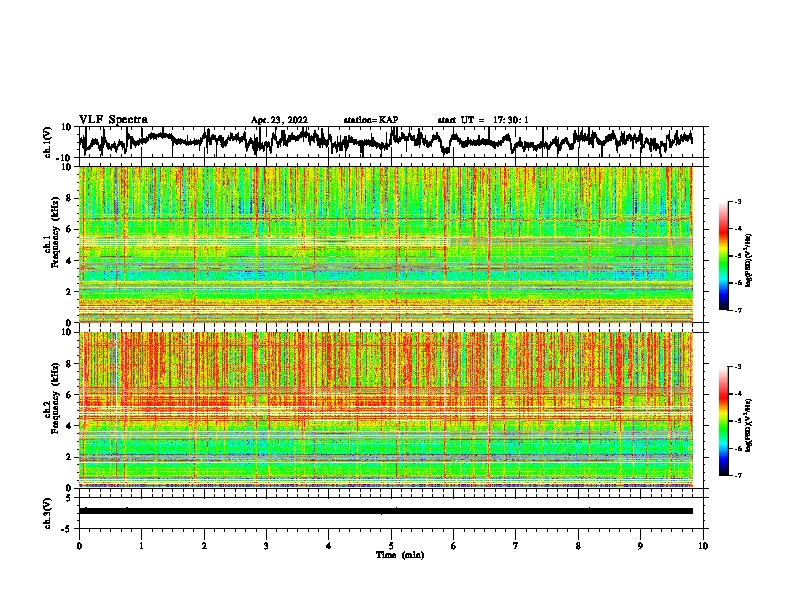Click time axis tick label "0"

click(79, 546)
